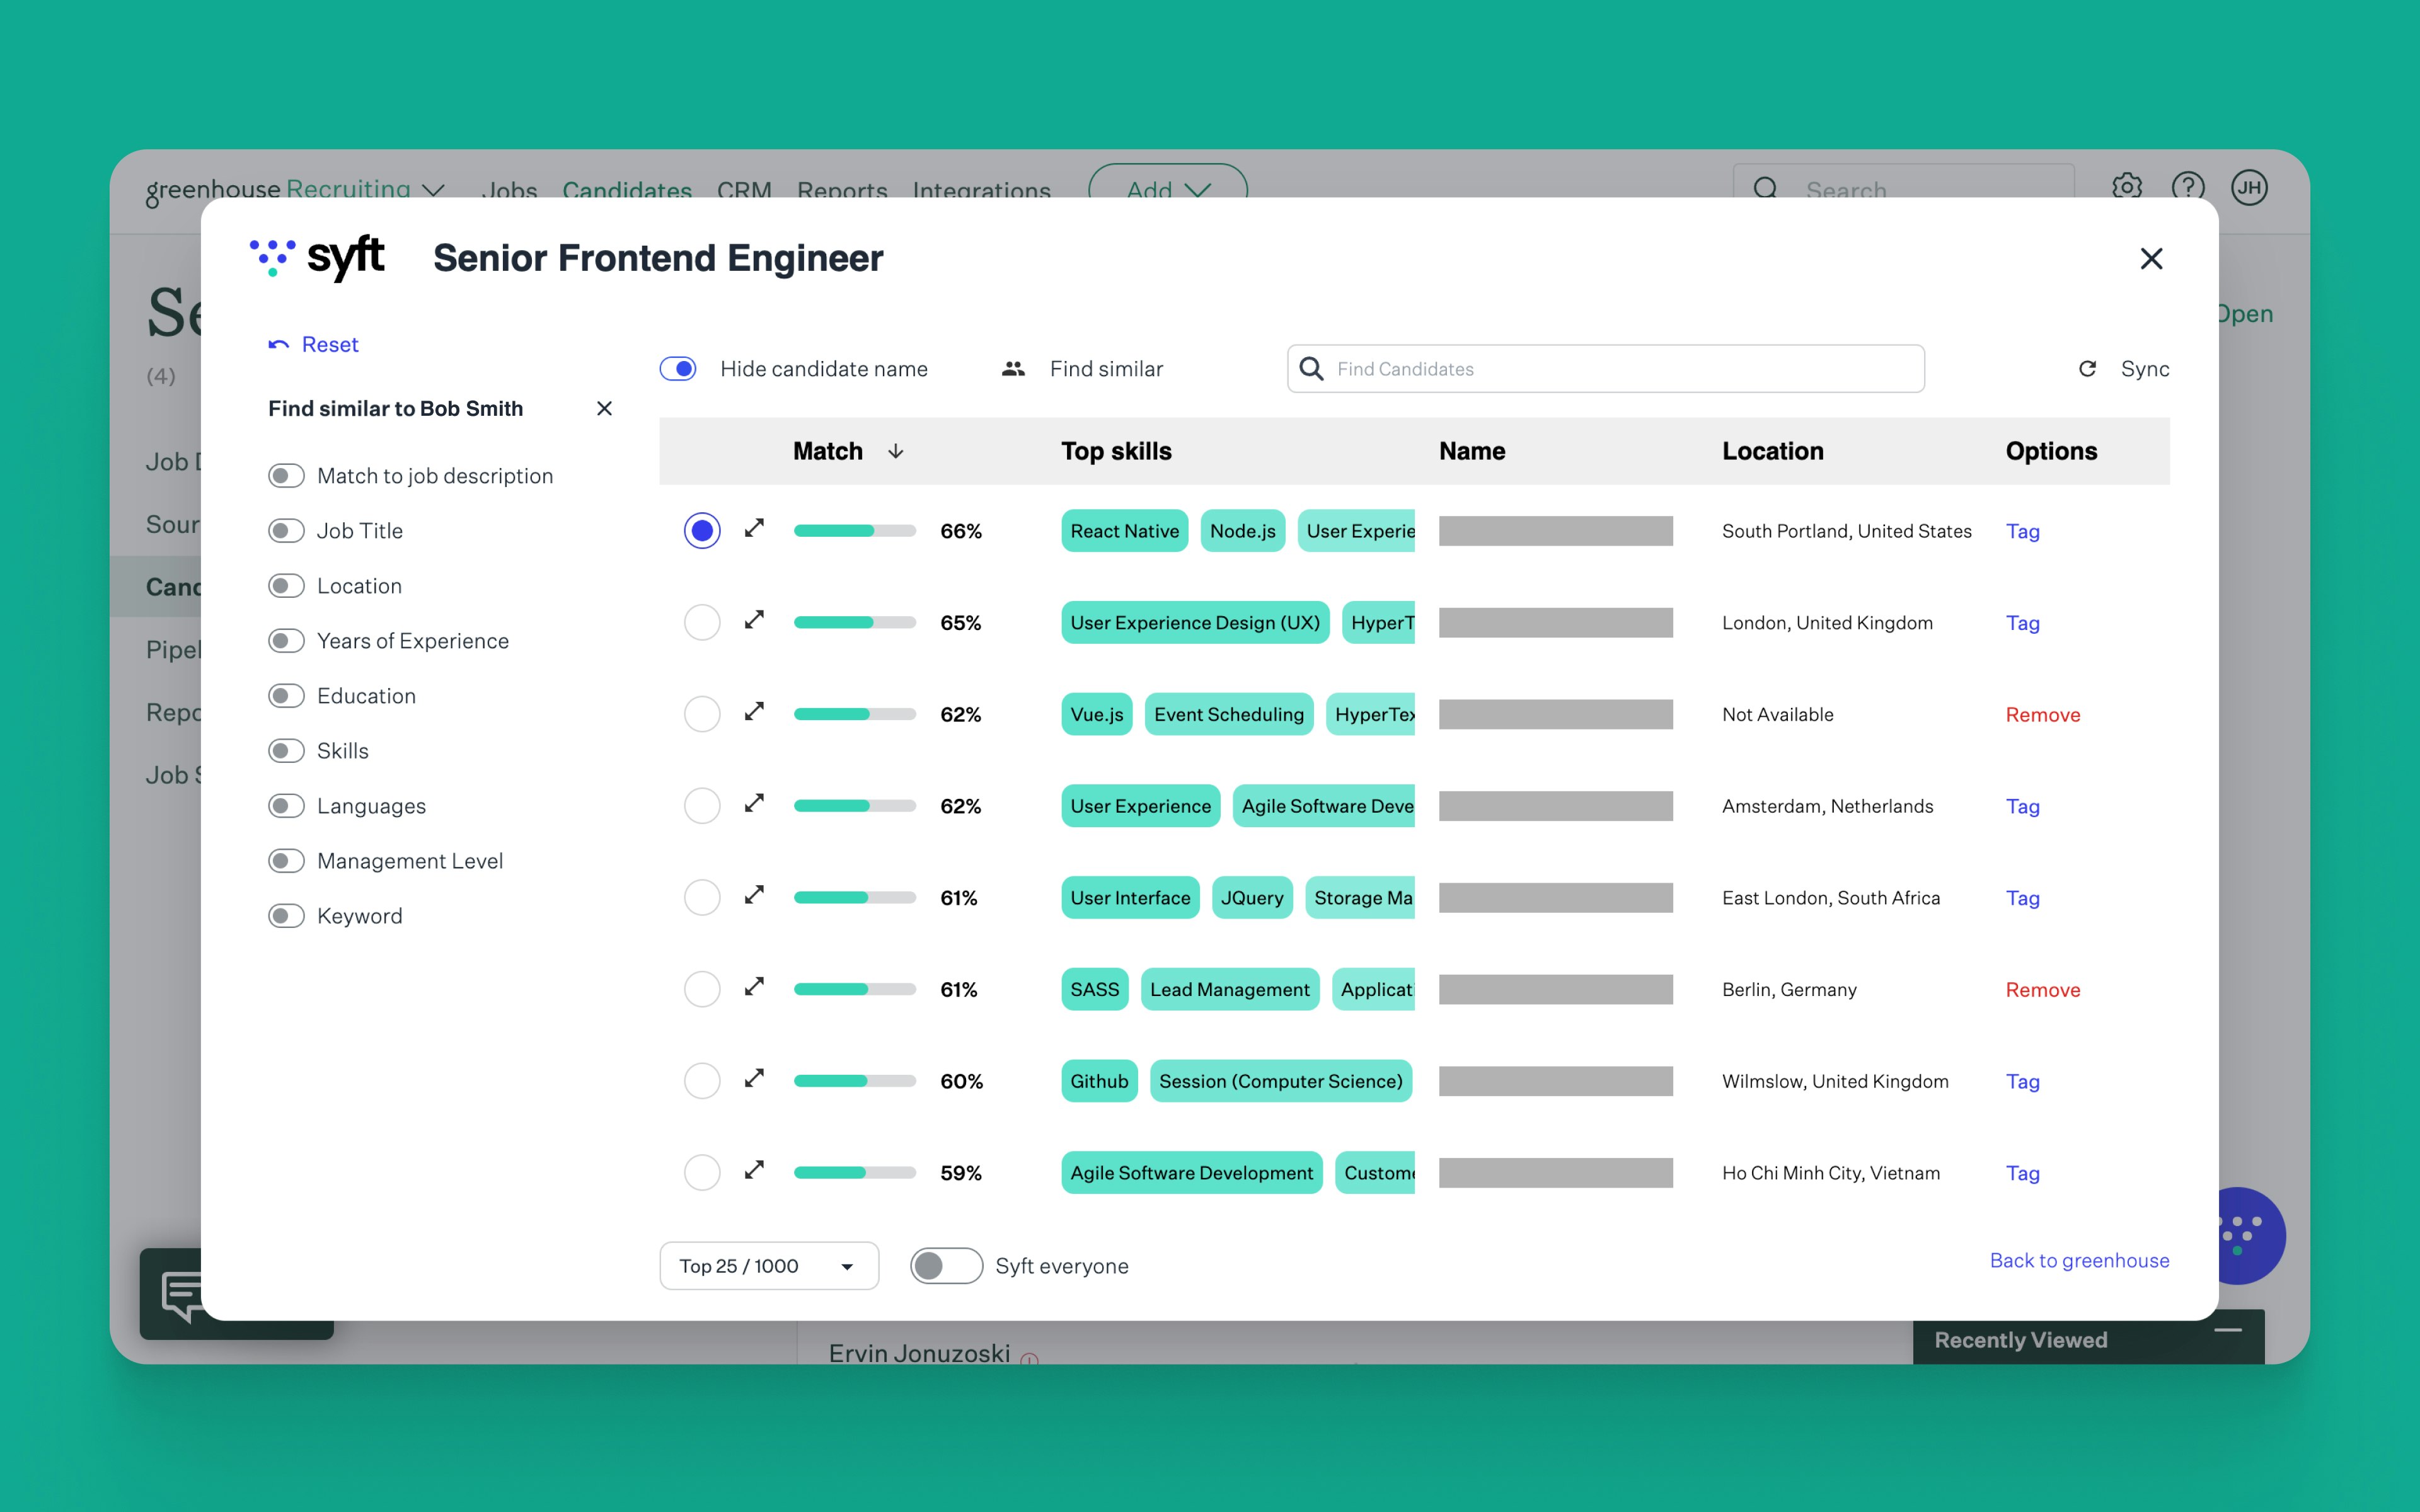Viewport: 2420px width, 1512px height.
Task: Select the London, United Kingdom candidate radio
Action: coord(702,623)
